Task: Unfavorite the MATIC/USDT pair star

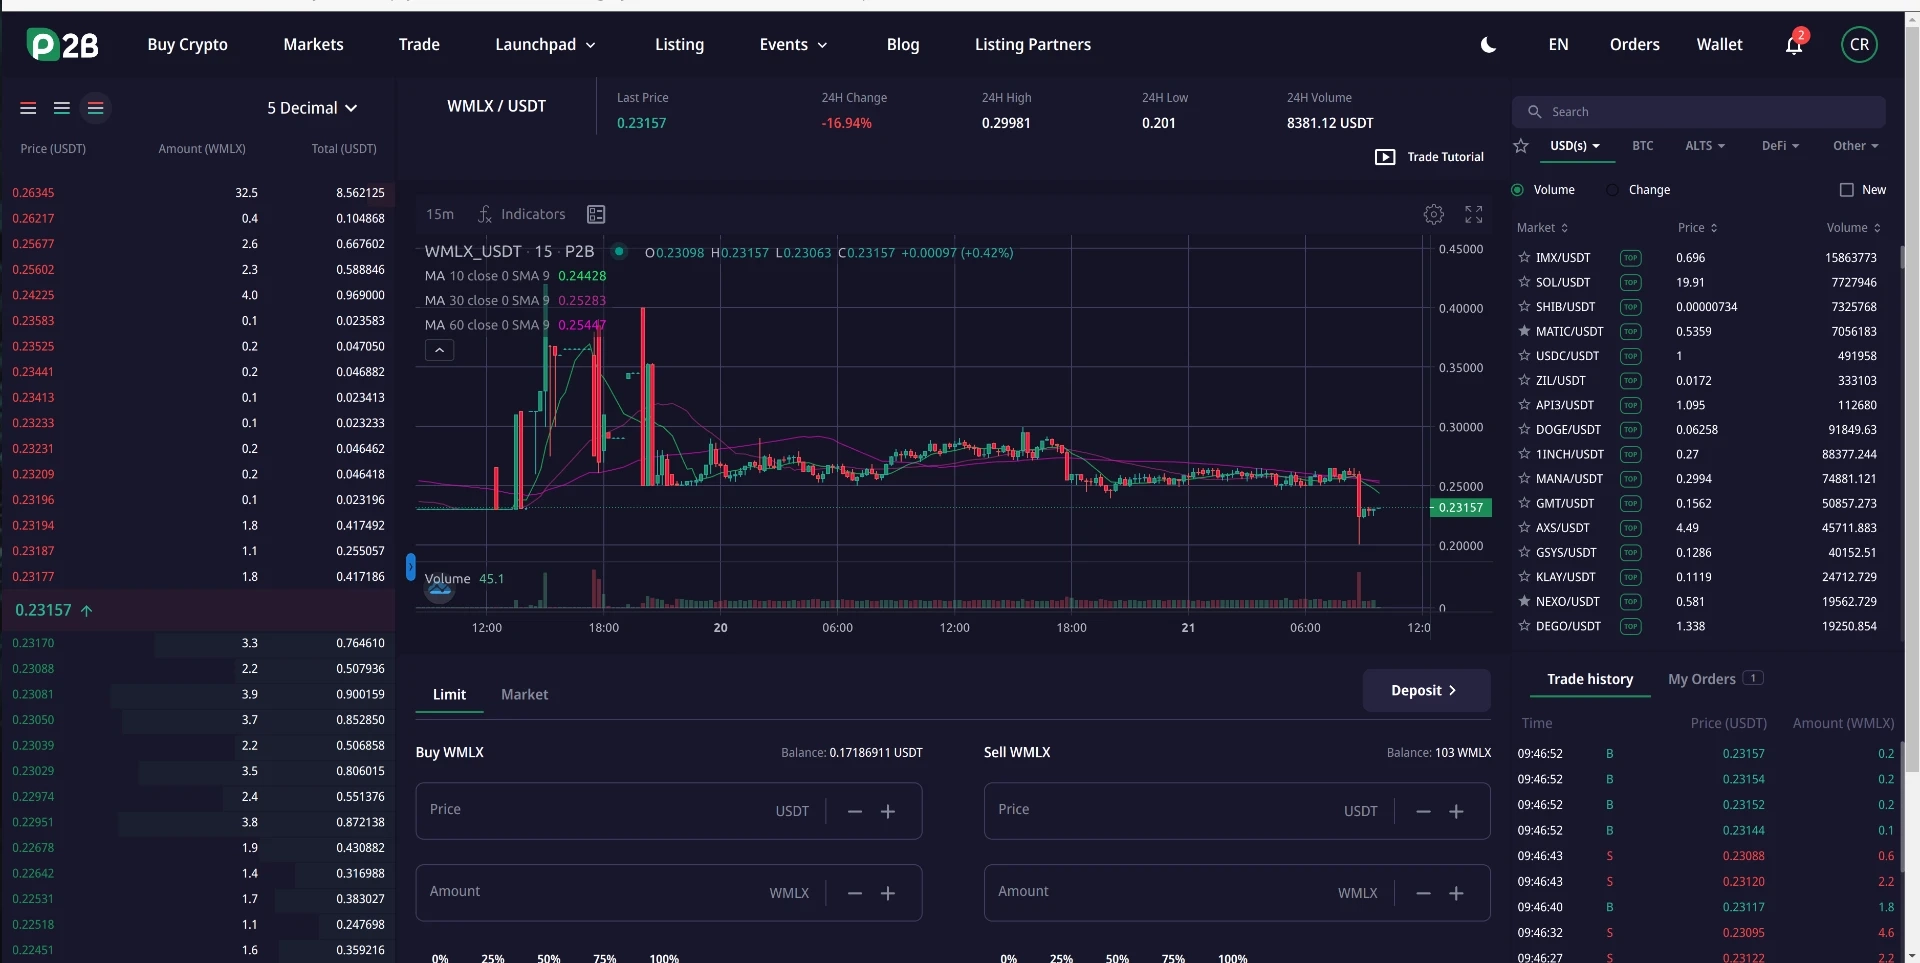Action: coord(1524,331)
